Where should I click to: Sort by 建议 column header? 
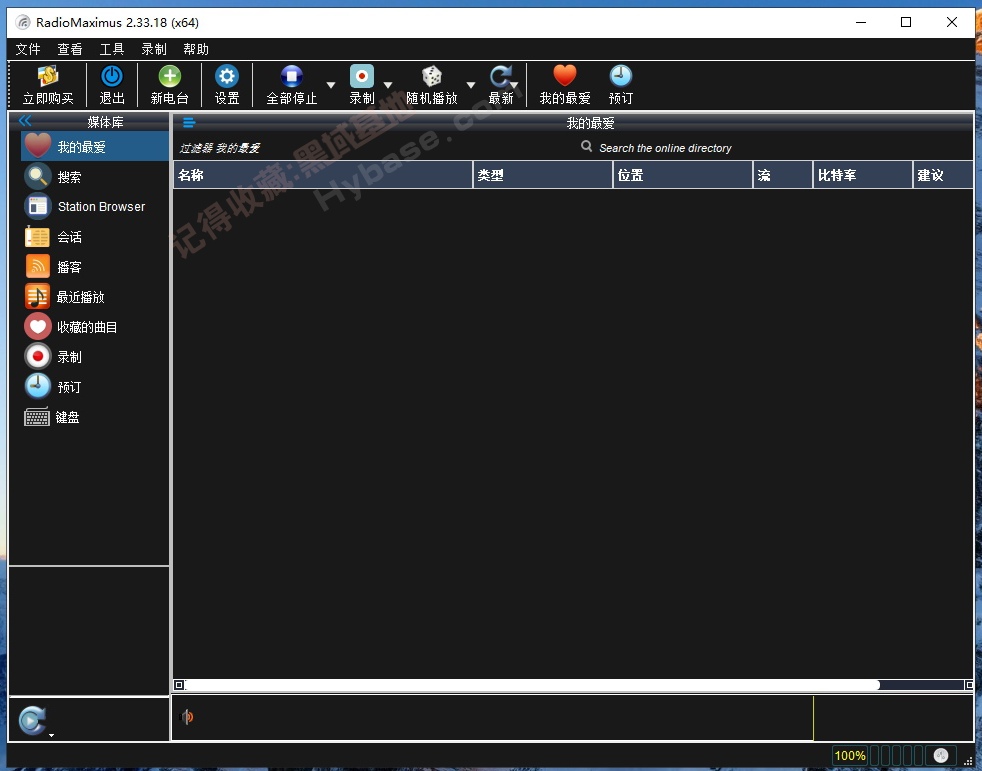943,175
